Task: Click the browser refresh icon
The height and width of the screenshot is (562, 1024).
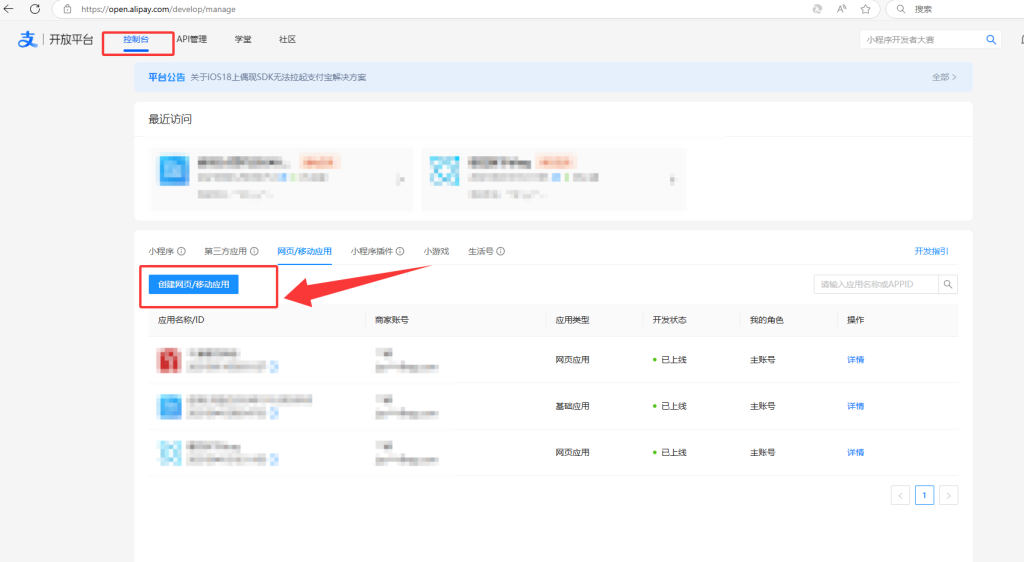Action: click(x=35, y=9)
